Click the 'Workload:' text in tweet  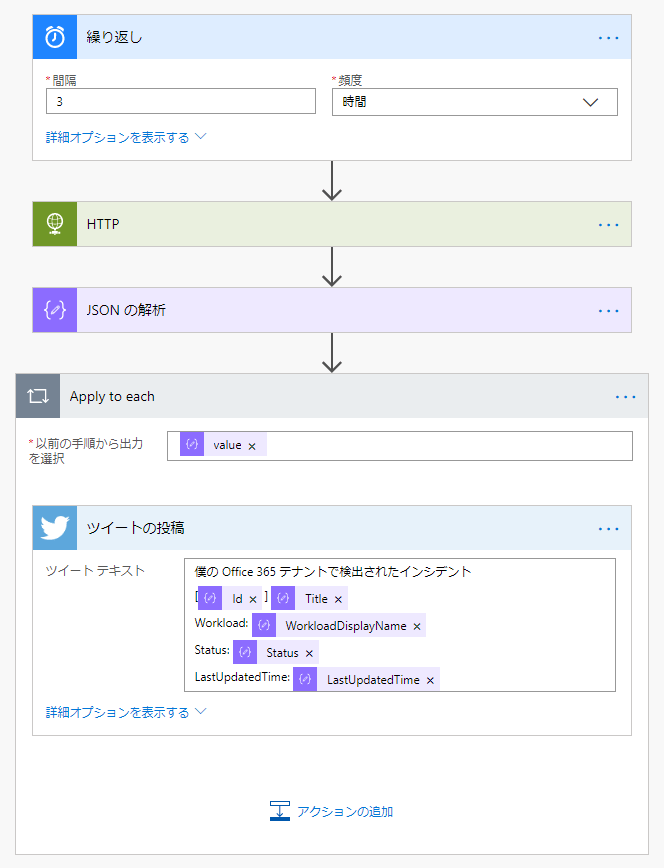[221, 623]
